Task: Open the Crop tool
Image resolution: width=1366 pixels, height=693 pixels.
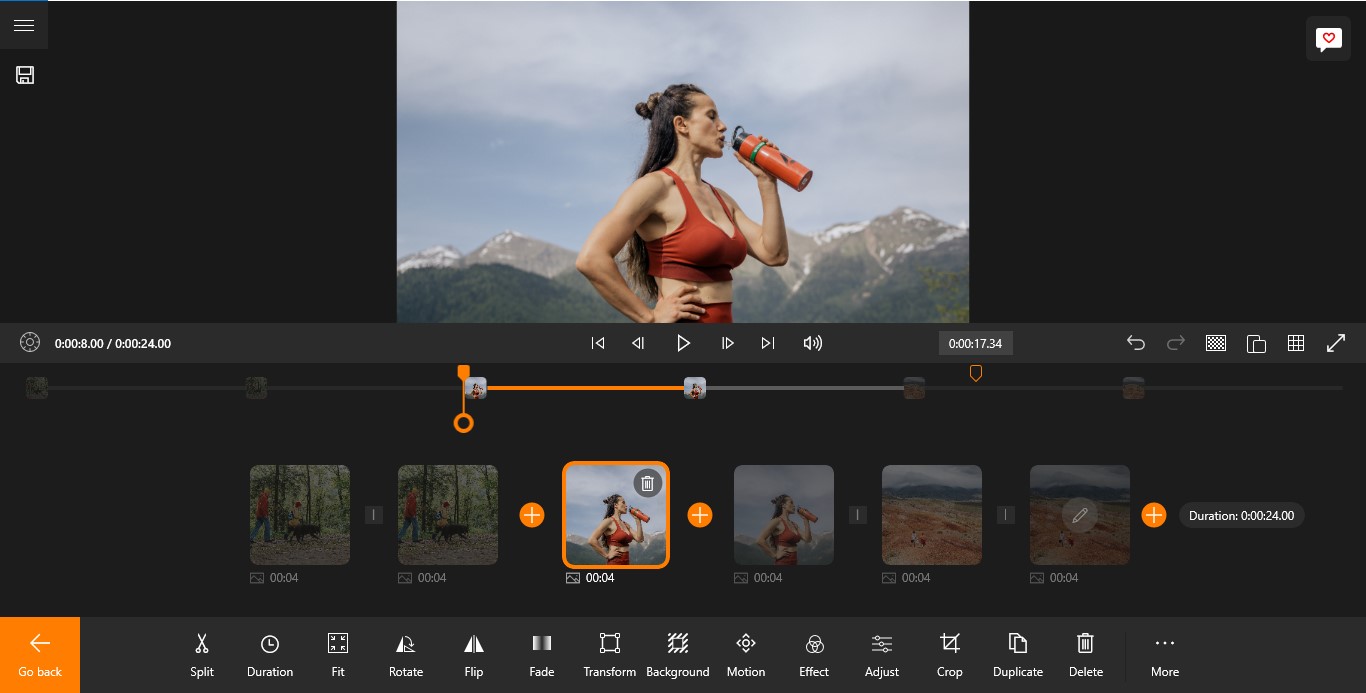Action: [949, 655]
